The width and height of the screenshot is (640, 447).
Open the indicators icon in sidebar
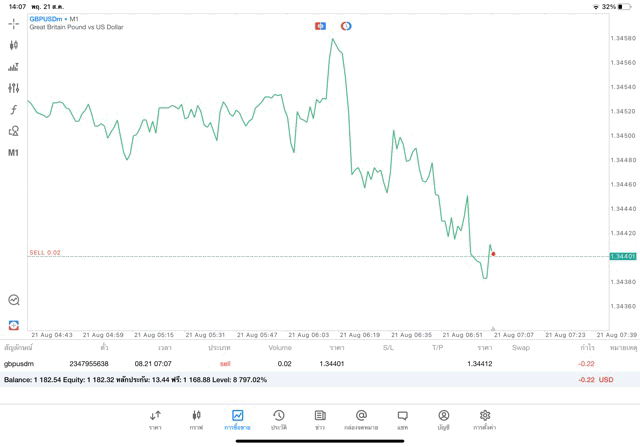coord(13,67)
